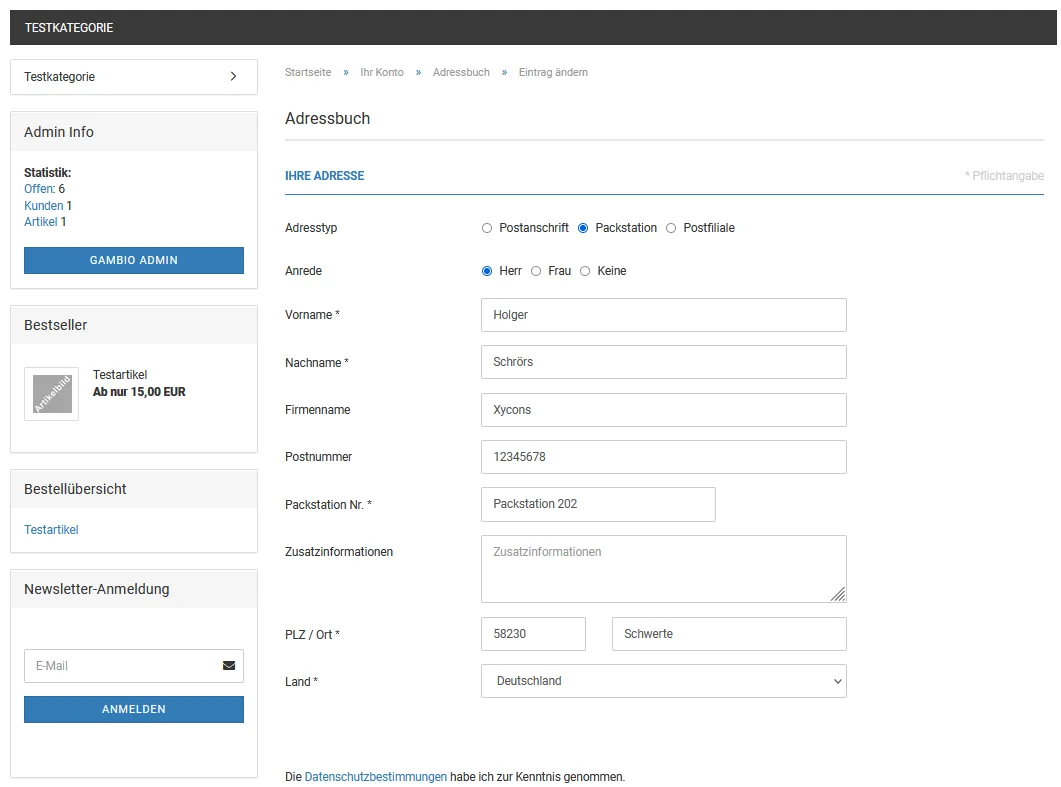Click the Packstation Nr. input field

point(598,504)
